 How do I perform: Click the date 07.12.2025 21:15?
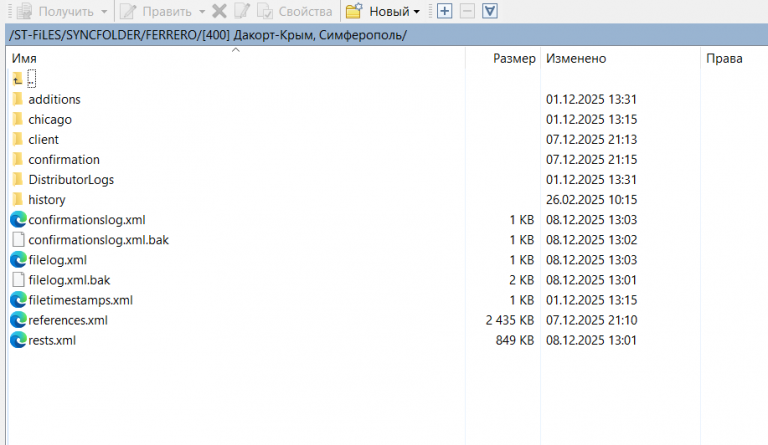point(591,160)
